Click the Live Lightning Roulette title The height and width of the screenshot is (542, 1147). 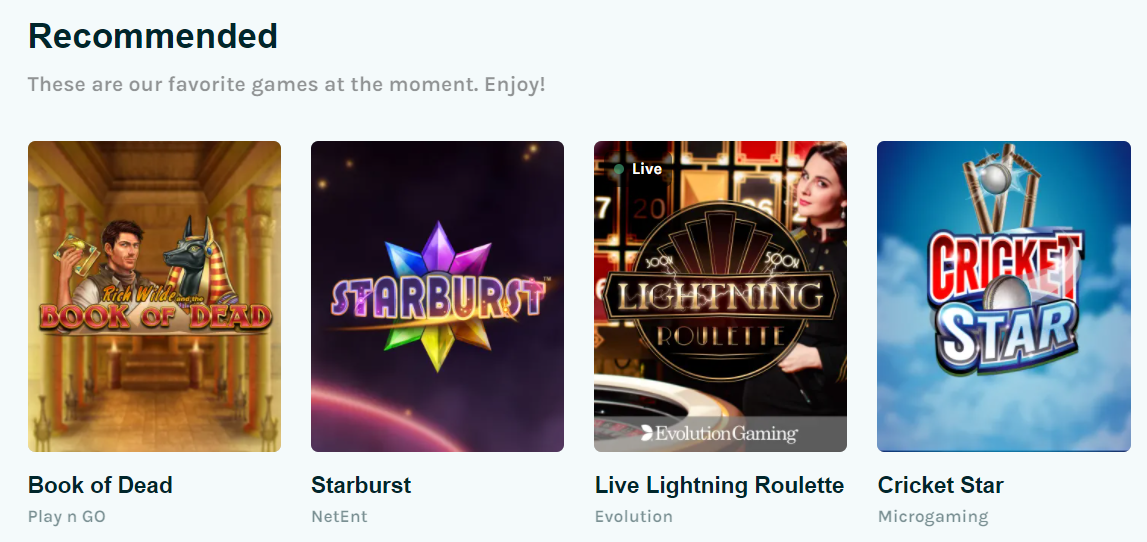[x=719, y=485]
